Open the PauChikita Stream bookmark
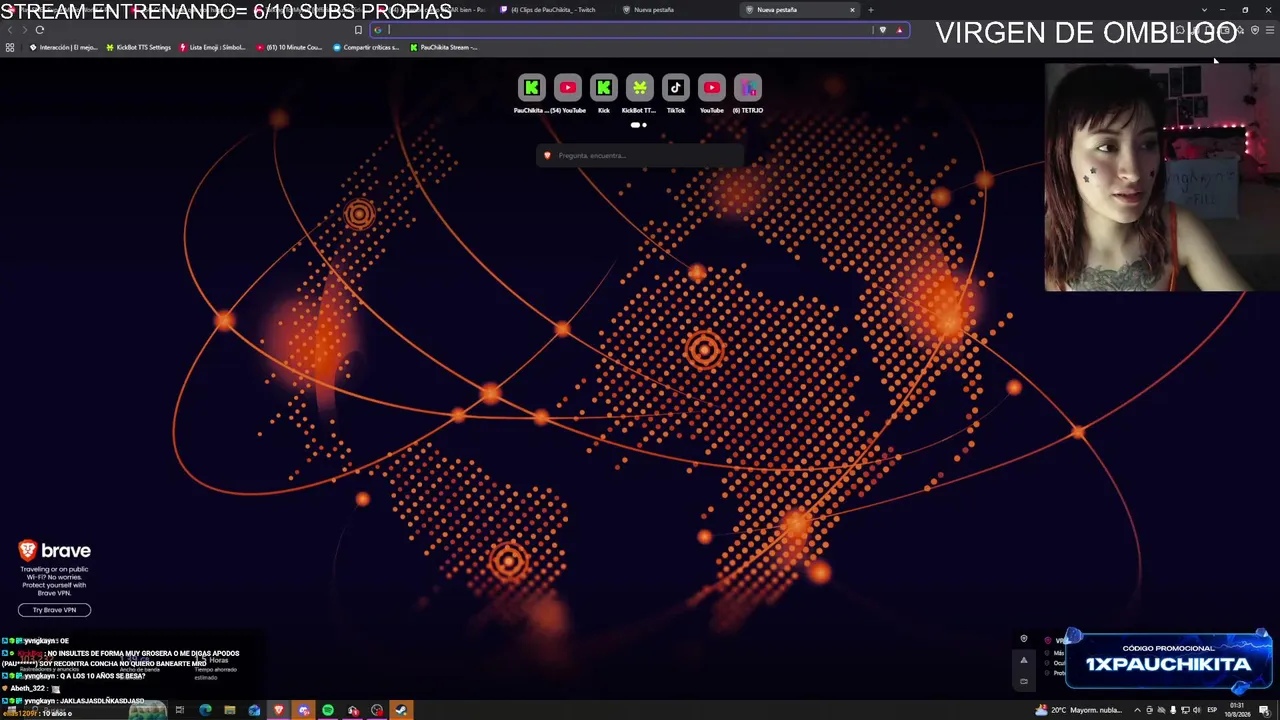The image size is (1280, 720). pos(443,47)
